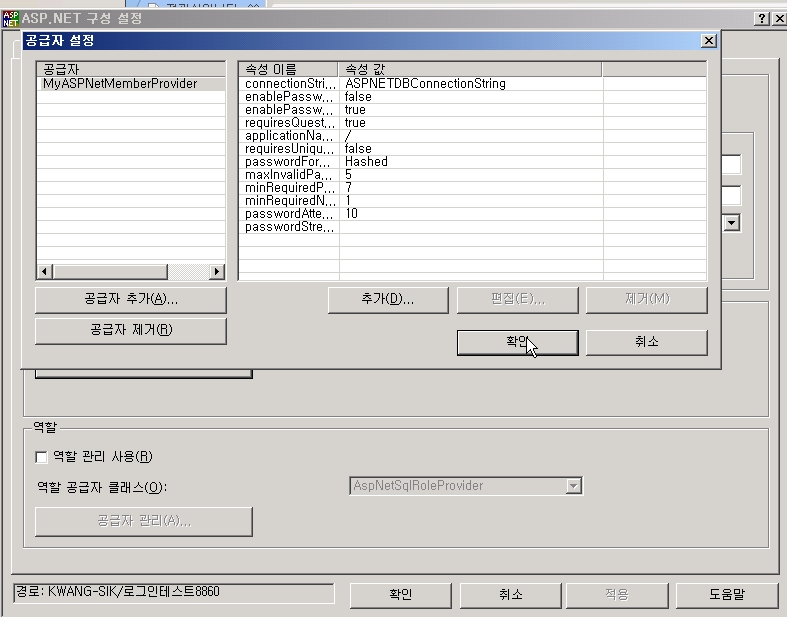Select the passwordFor... property row
The image size is (787, 617).
coord(472,162)
